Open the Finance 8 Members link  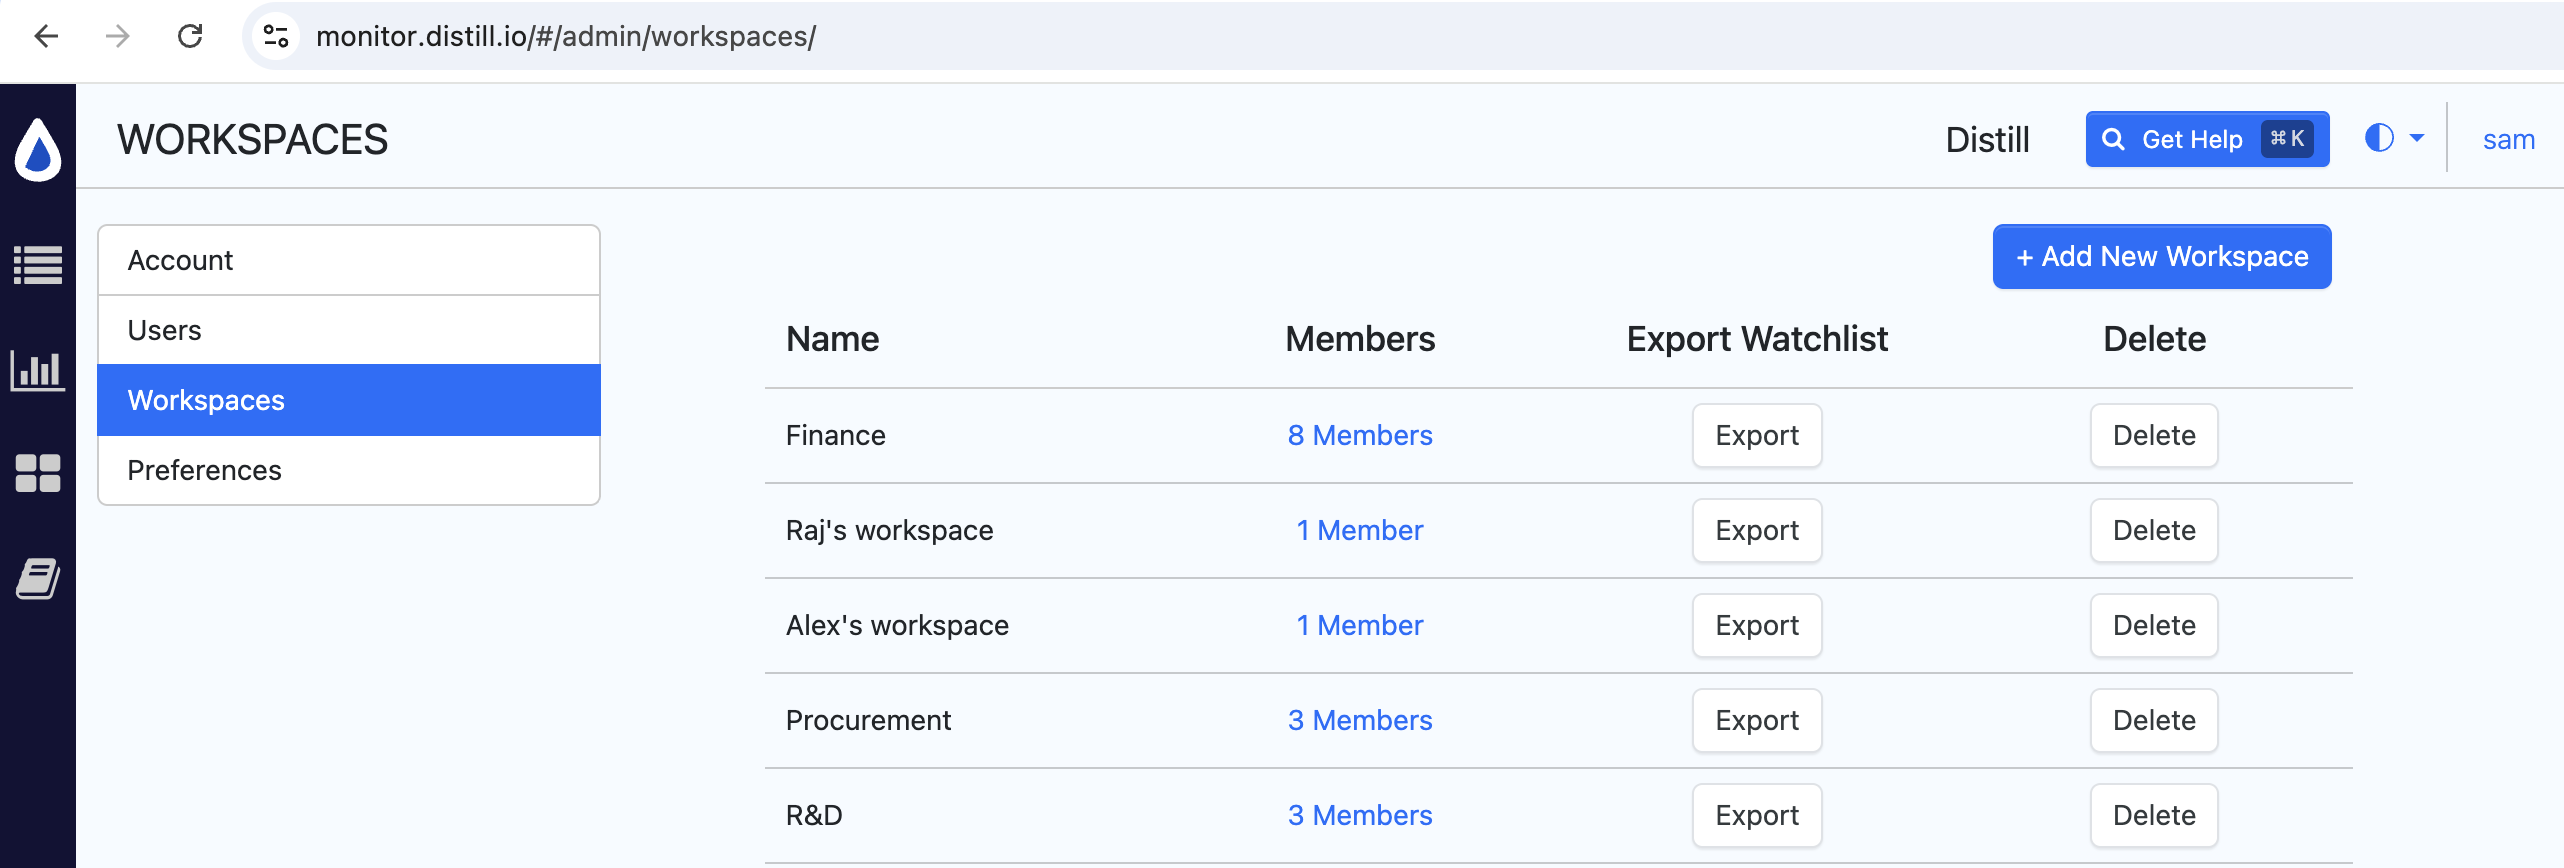click(1360, 435)
